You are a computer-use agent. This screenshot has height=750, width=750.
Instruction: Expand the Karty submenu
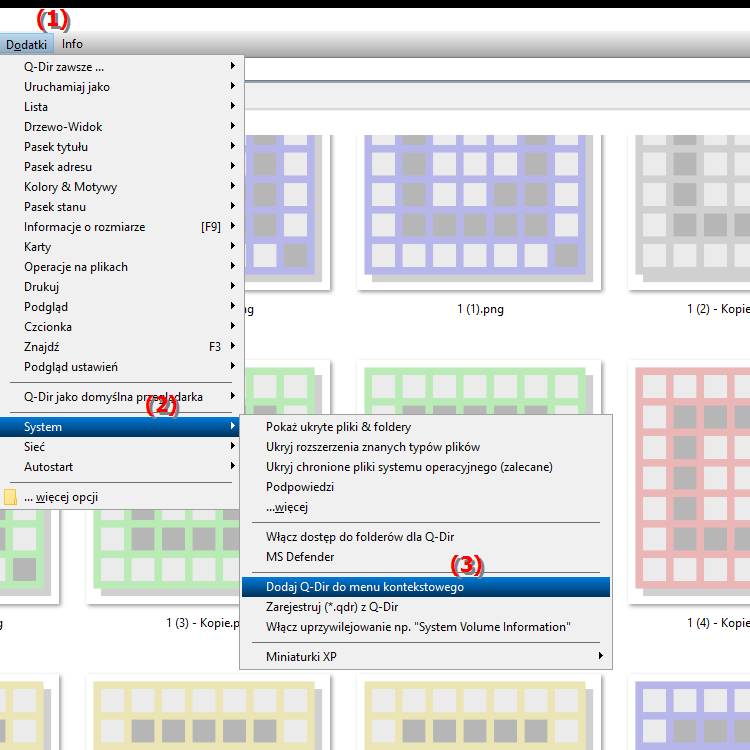click(x=122, y=247)
